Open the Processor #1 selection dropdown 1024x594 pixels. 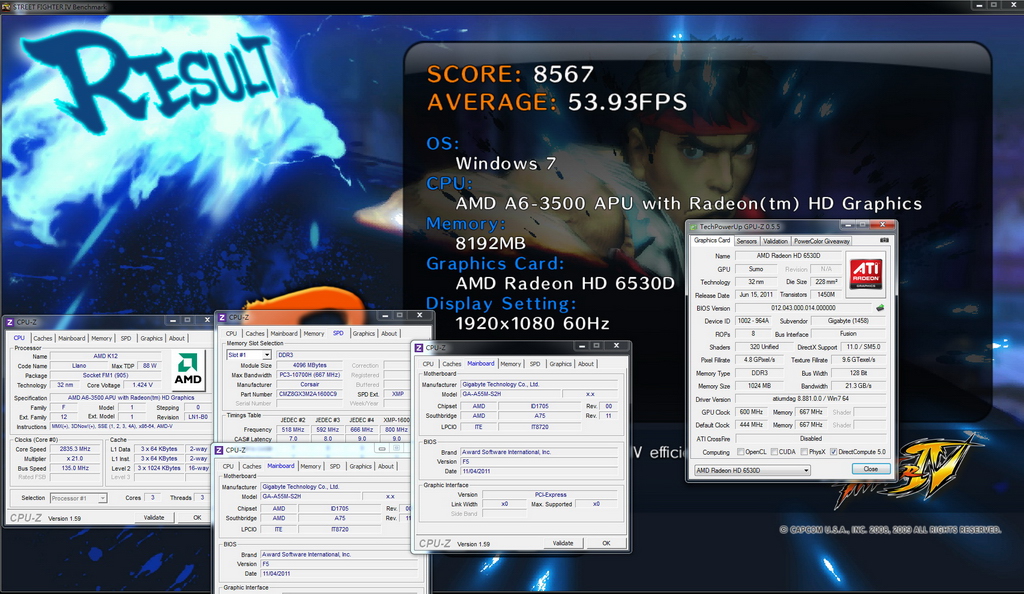(78, 498)
